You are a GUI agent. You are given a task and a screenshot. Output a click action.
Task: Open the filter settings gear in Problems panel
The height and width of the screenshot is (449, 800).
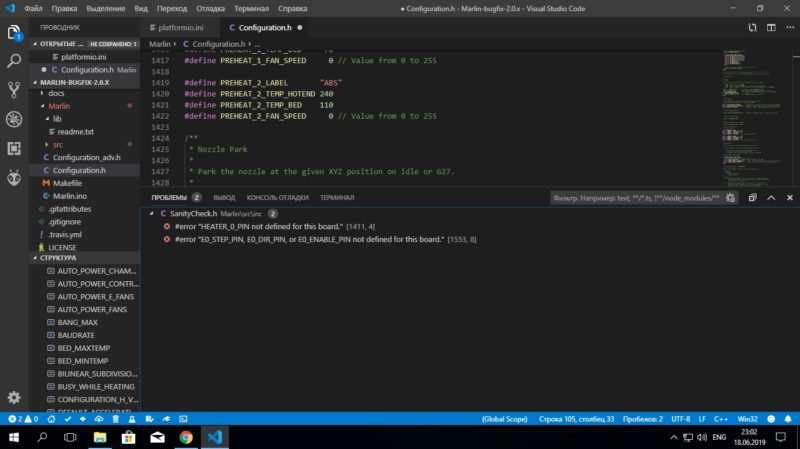(x=730, y=198)
